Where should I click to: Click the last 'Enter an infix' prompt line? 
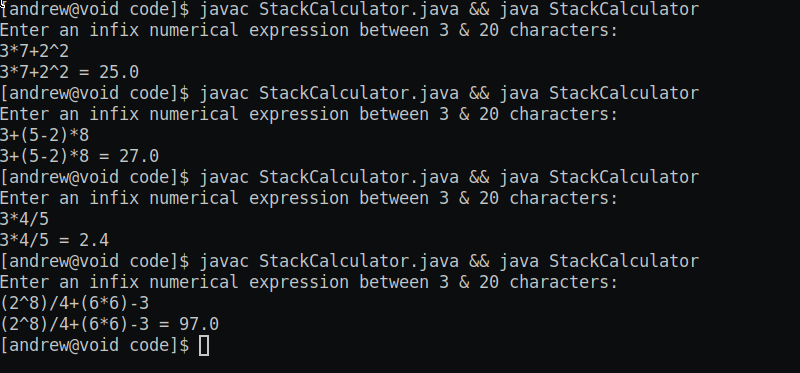[309, 282]
